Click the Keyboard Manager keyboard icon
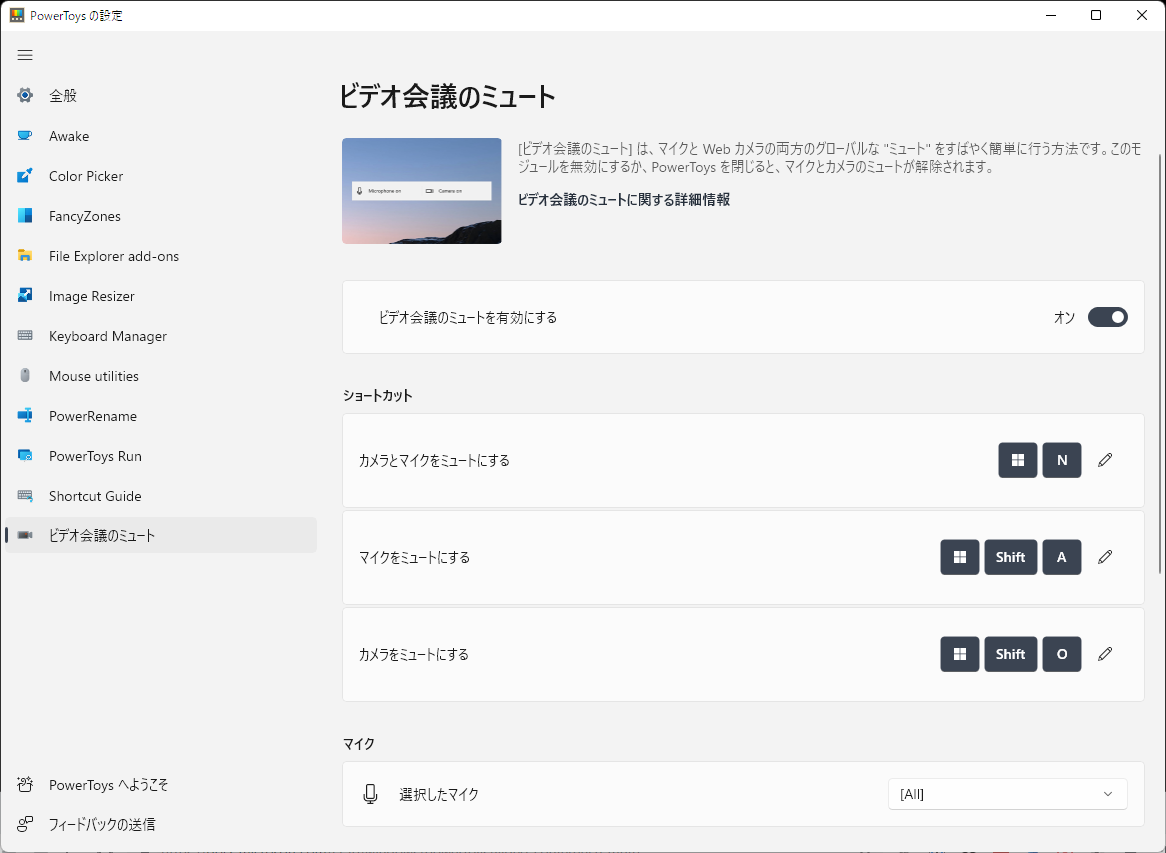Screen dimensions: 1166x853 25,335
